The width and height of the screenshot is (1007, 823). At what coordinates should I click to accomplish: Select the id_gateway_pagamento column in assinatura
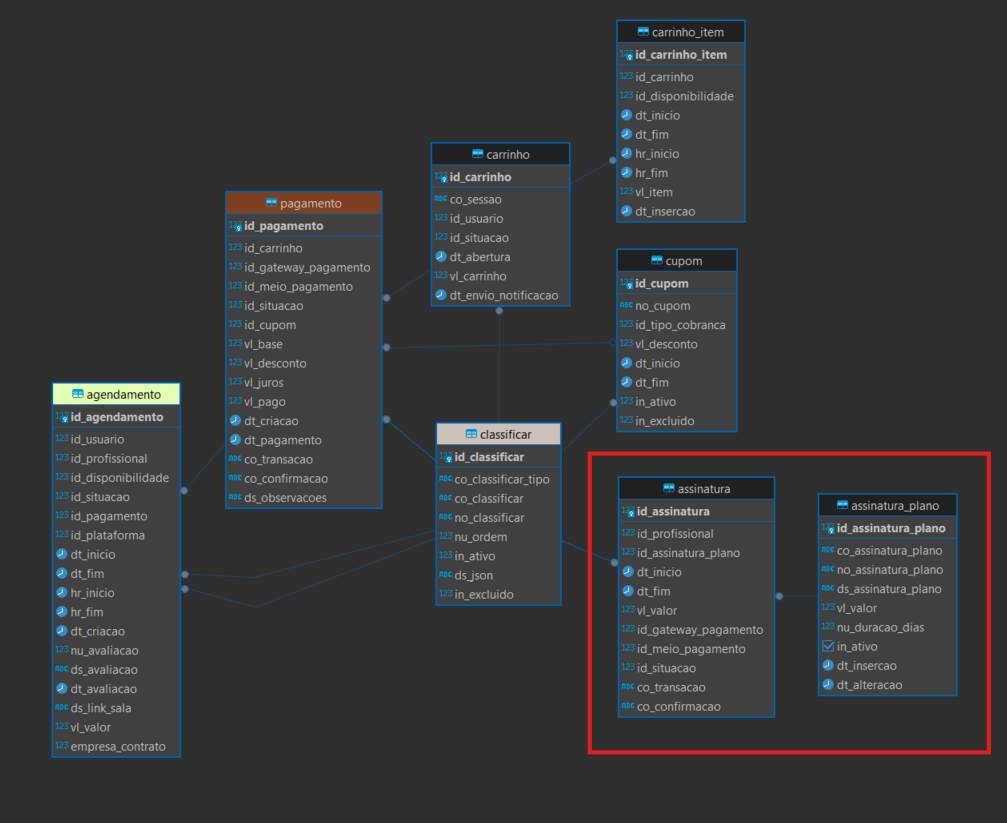pyautogui.click(x=699, y=630)
